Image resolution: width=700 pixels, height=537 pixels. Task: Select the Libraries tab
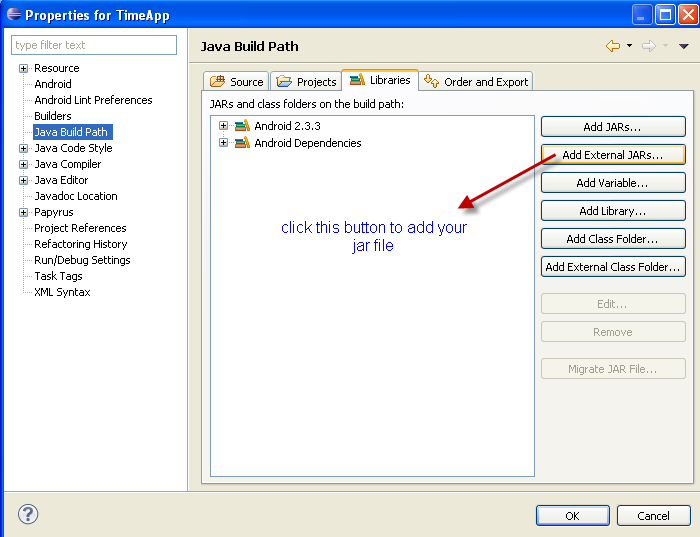(x=380, y=80)
